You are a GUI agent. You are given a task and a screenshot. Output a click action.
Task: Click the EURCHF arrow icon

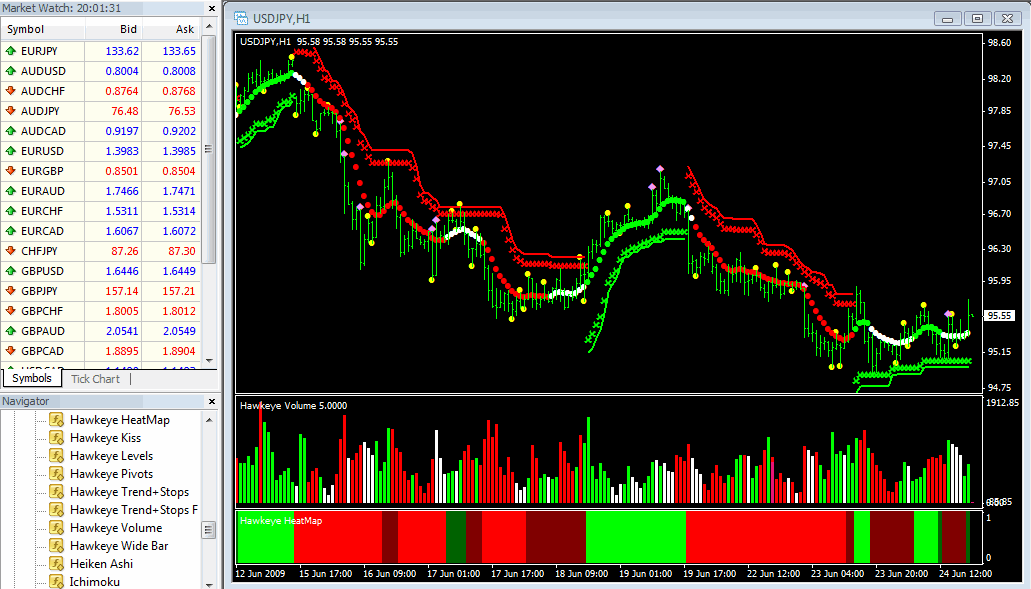point(11,211)
